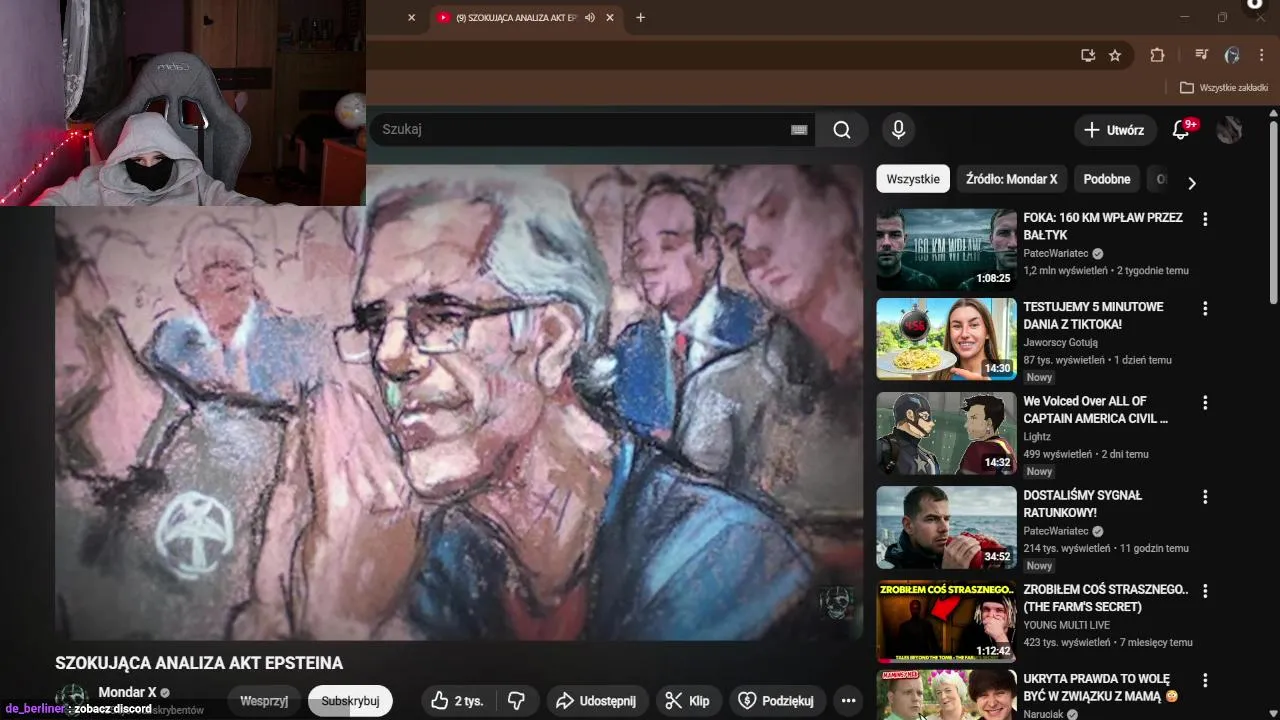Click the Klip scissors button
The height and width of the screenshot is (720, 1280).
point(688,701)
